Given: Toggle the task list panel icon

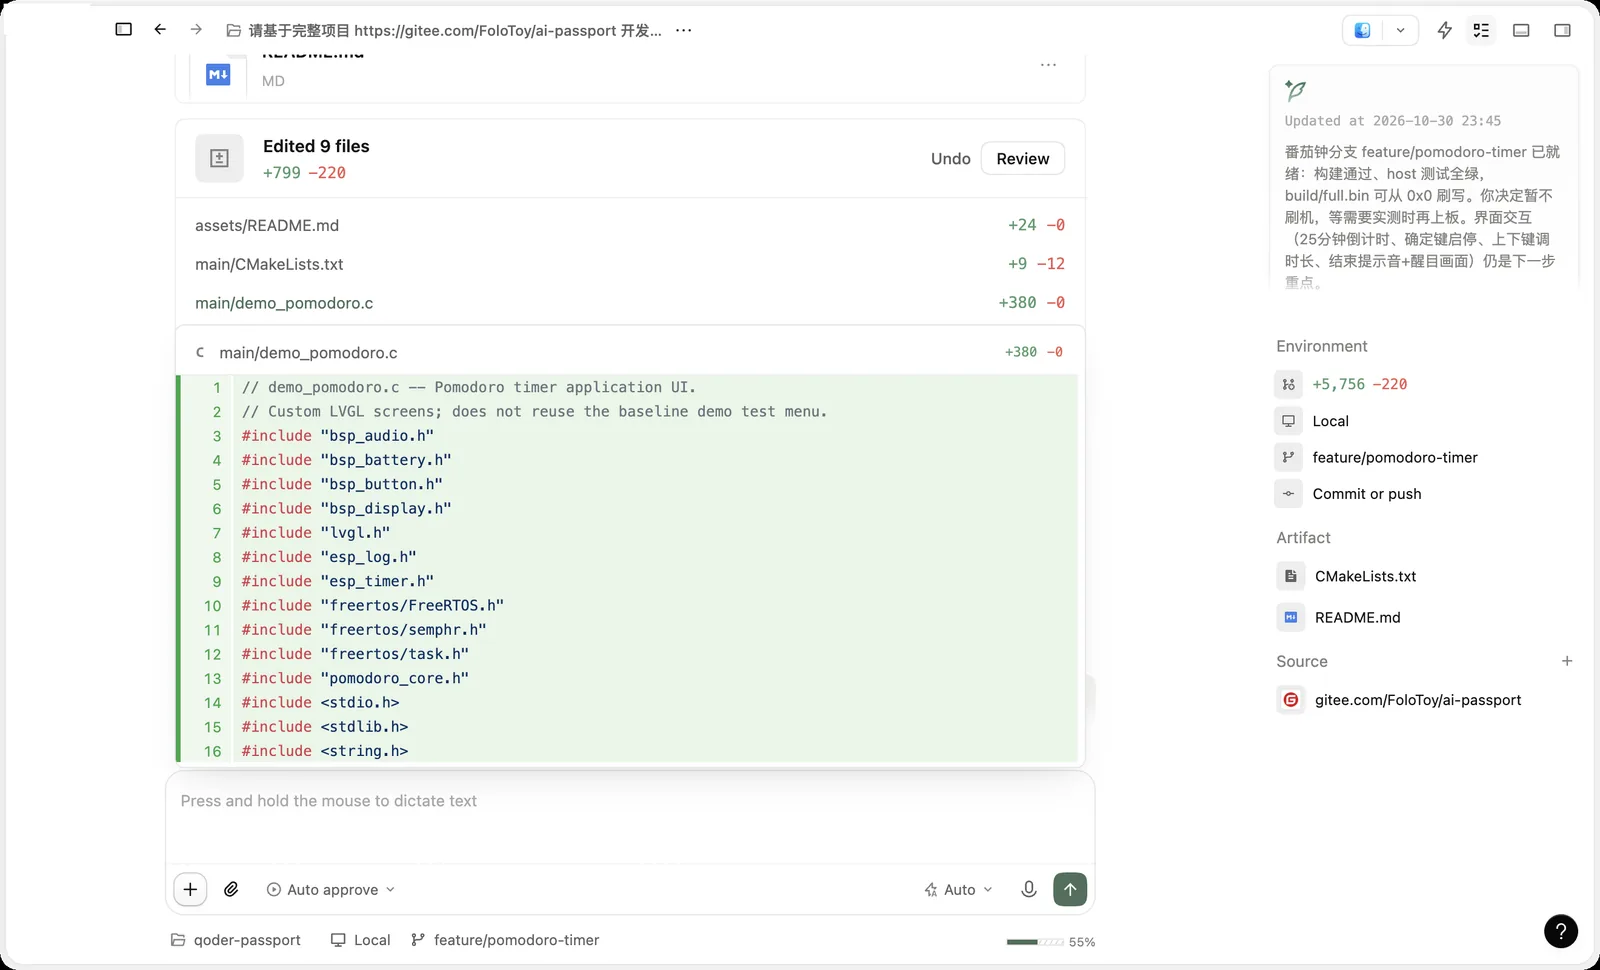Looking at the screenshot, I should (x=1481, y=30).
